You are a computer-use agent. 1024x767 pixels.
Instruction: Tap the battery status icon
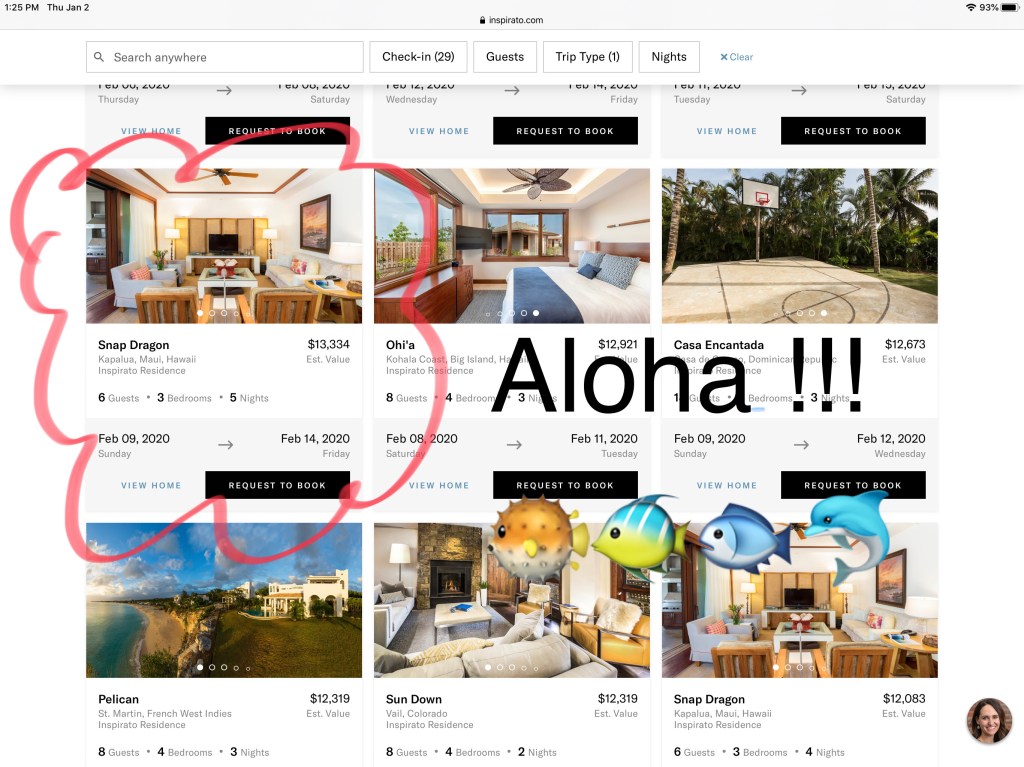click(x=1010, y=7)
